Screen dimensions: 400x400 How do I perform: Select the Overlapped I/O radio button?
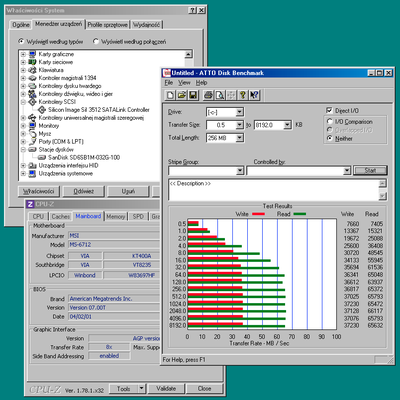330,130
